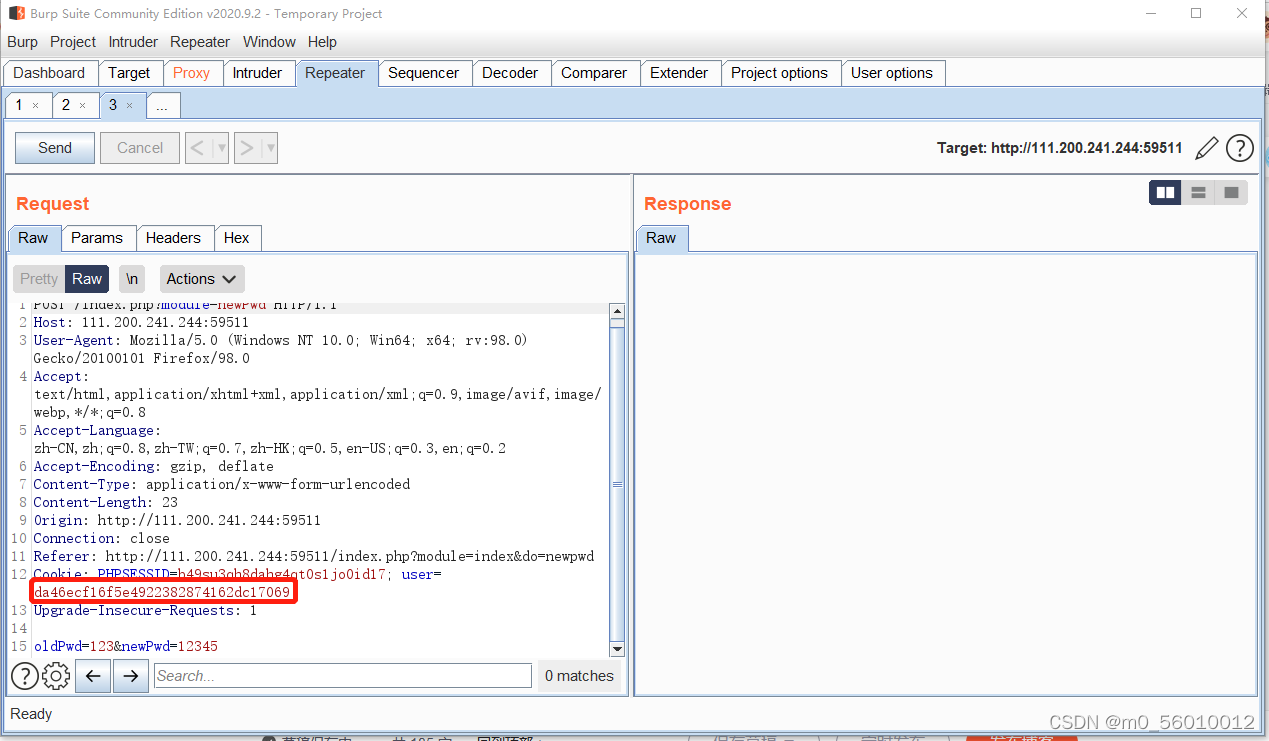
Task: Open the Burp menu
Action: point(22,42)
